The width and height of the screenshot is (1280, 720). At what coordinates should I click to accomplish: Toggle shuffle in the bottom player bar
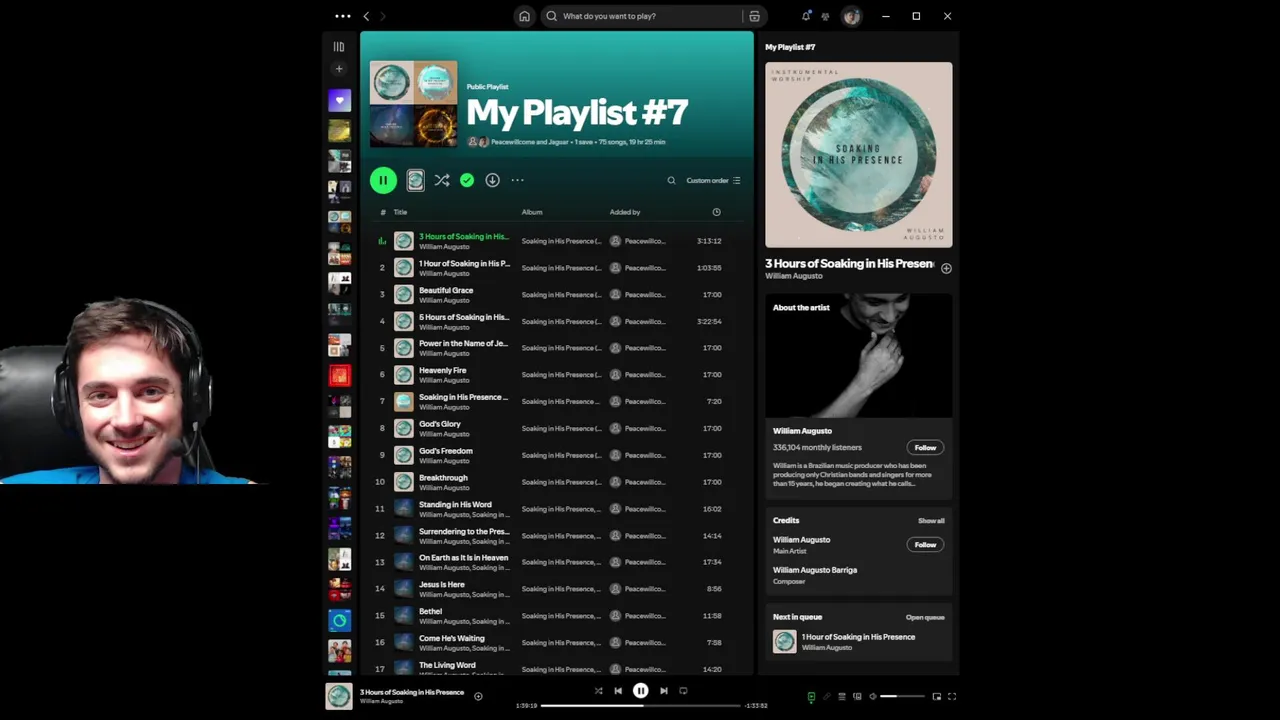(x=598, y=691)
